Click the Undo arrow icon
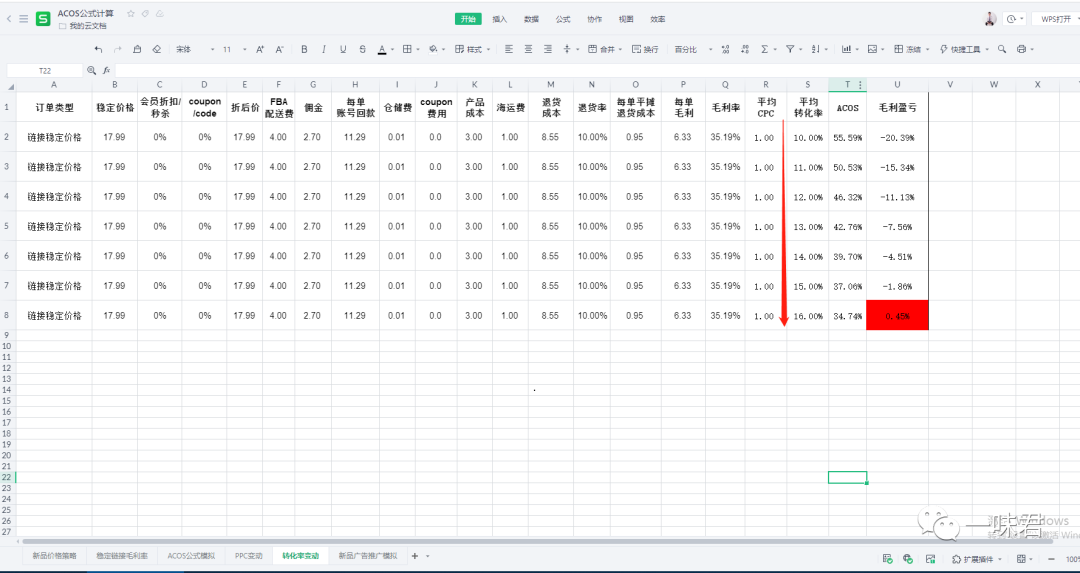This screenshot has width=1080, height=573. point(98,49)
